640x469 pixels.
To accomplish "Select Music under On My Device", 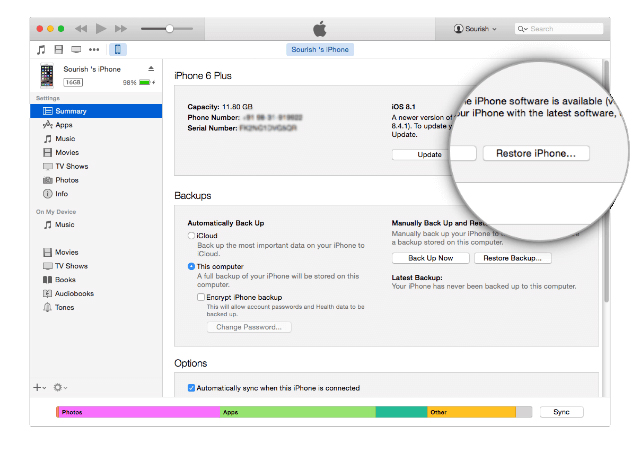I will (96, 224).
